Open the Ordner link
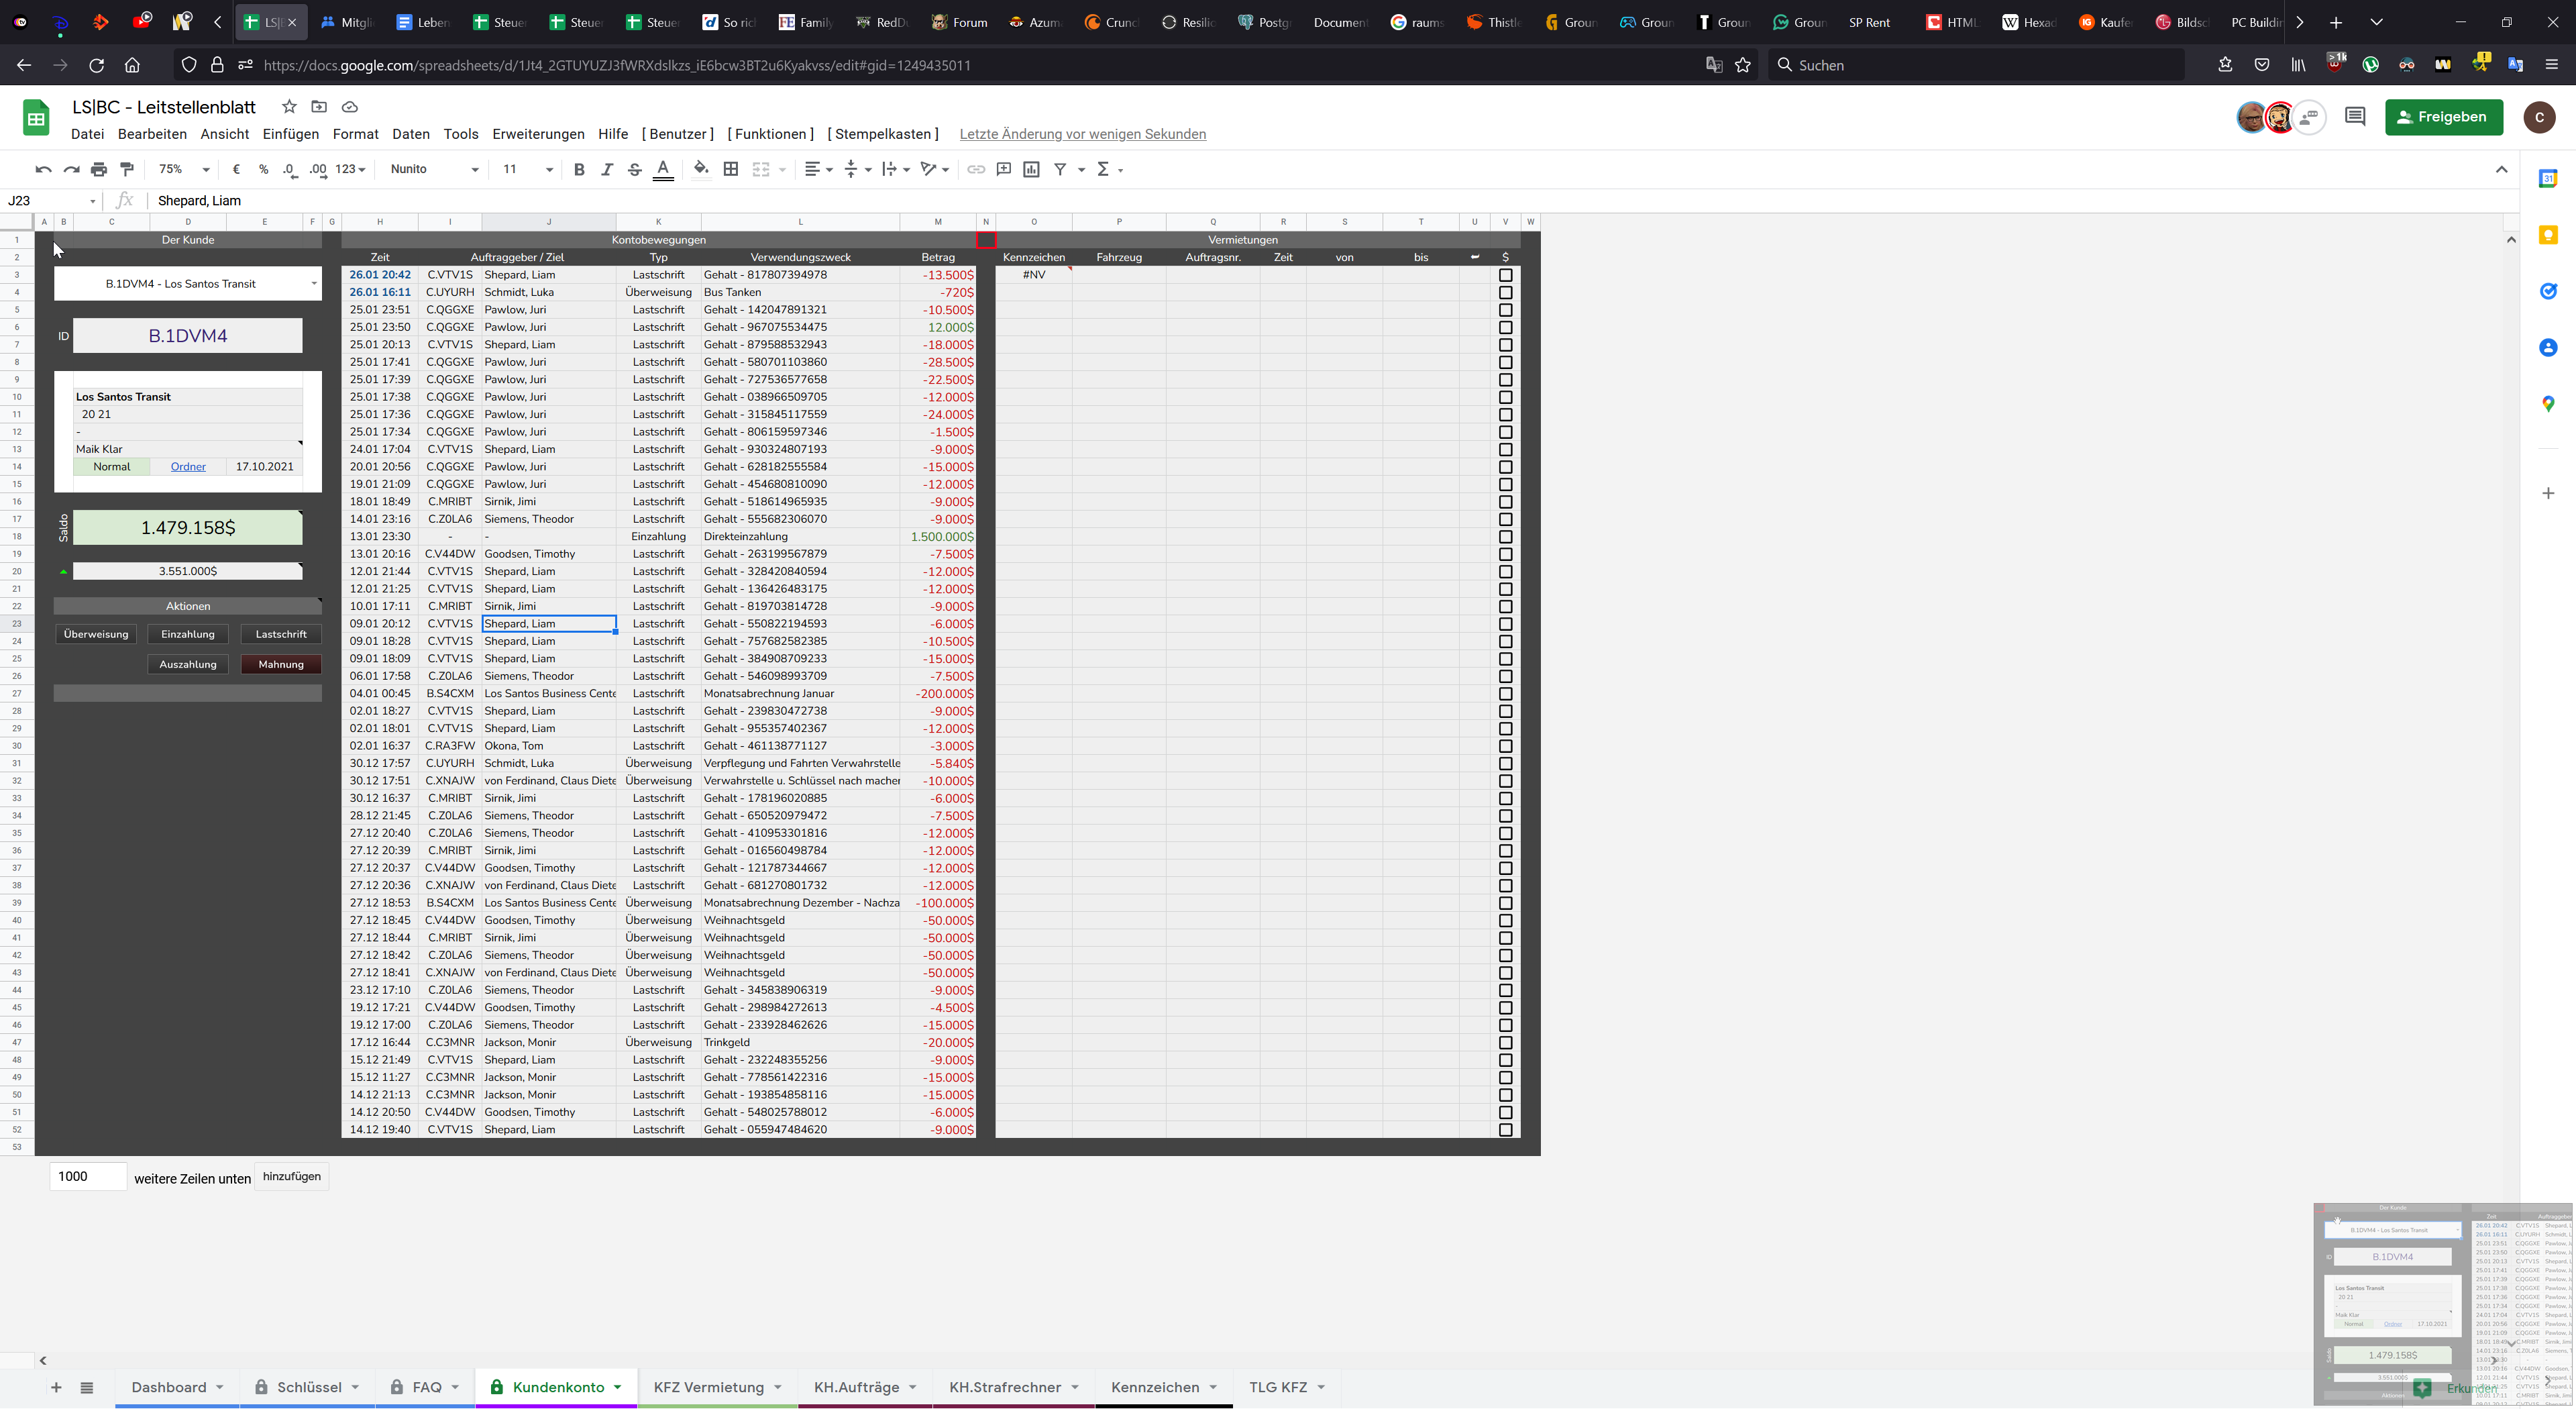This screenshot has width=2576, height=1409. point(188,466)
